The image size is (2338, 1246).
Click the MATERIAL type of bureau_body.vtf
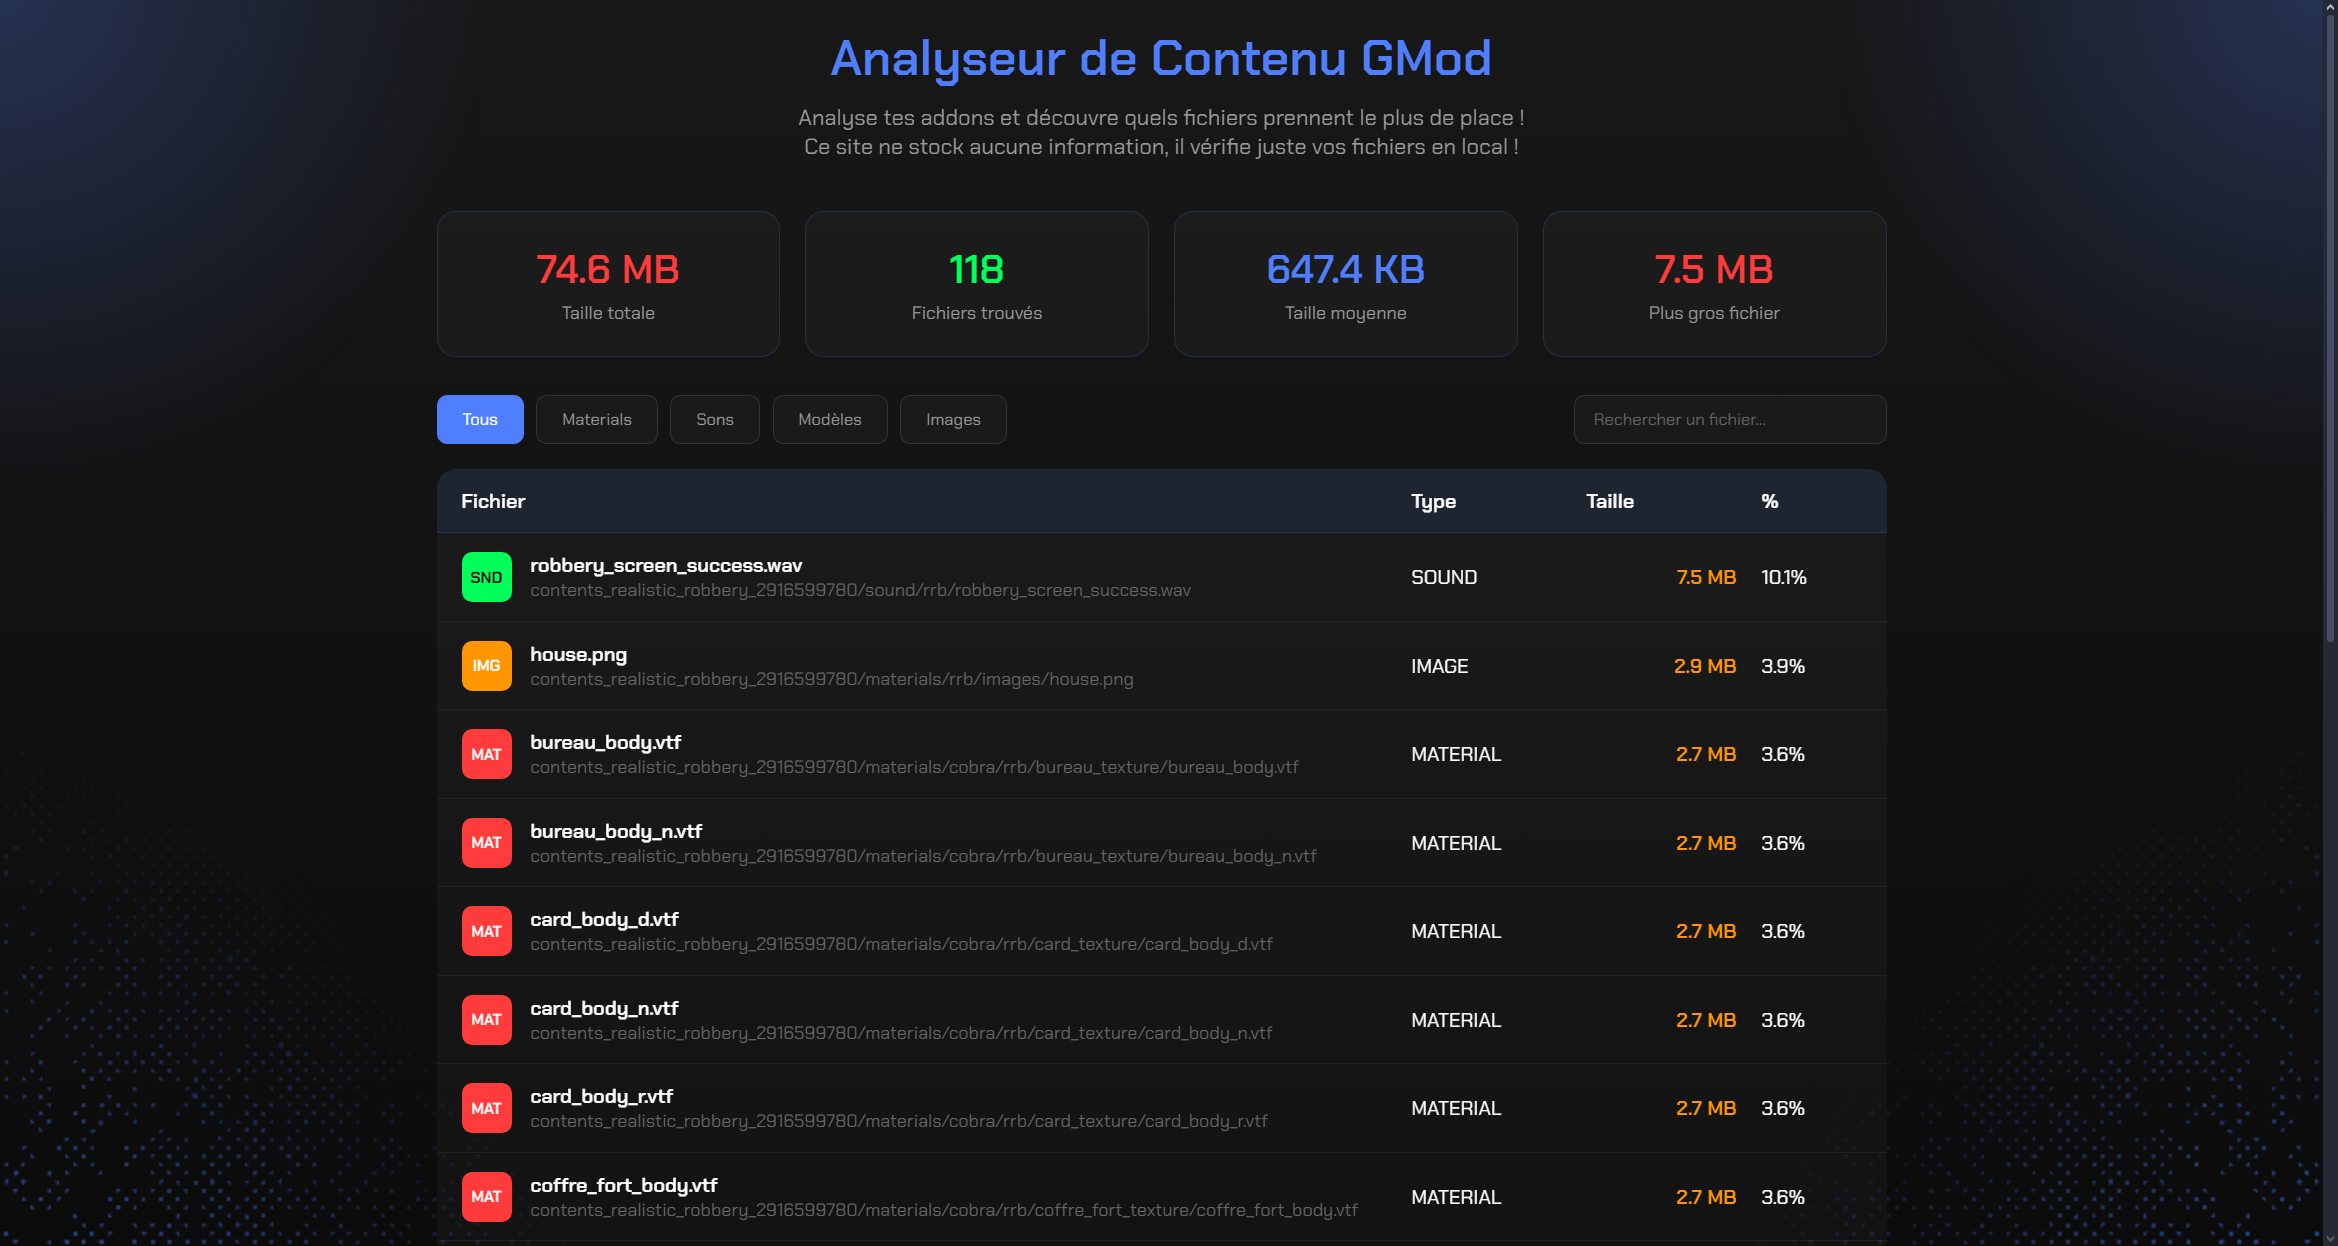[1456, 755]
